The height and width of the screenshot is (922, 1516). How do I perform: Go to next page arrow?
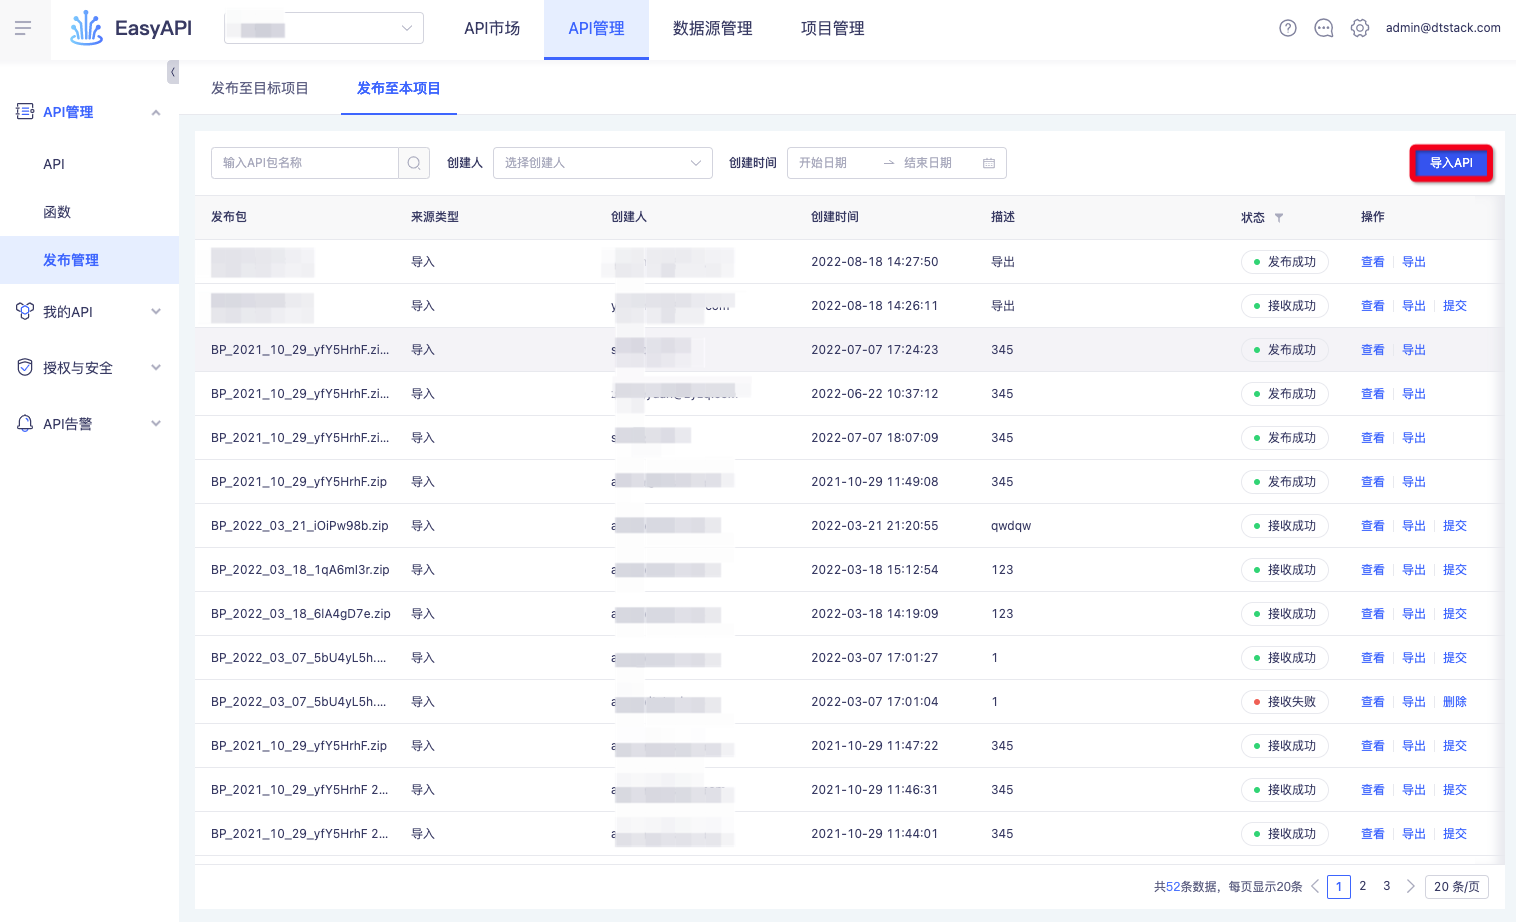coord(1411,886)
